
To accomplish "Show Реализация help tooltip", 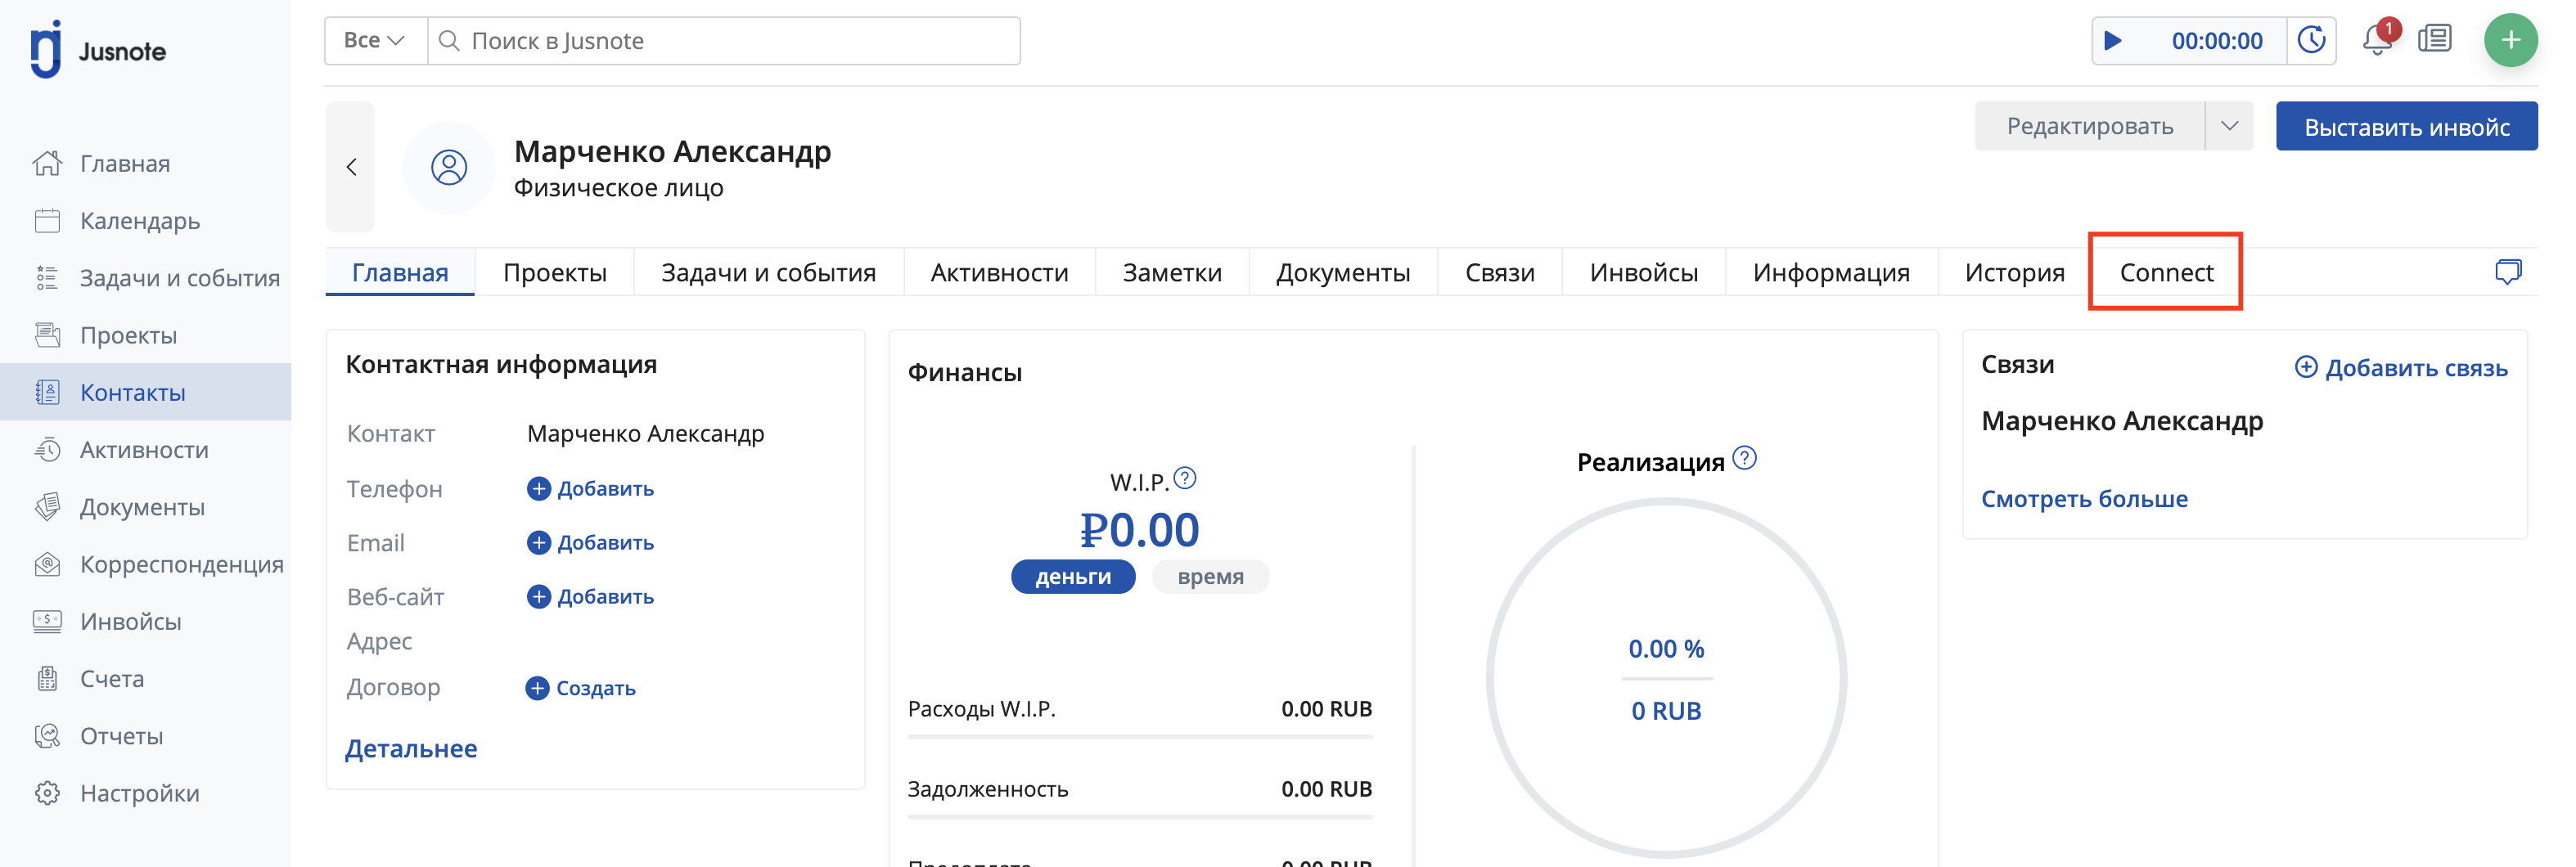I will coord(1744,458).
